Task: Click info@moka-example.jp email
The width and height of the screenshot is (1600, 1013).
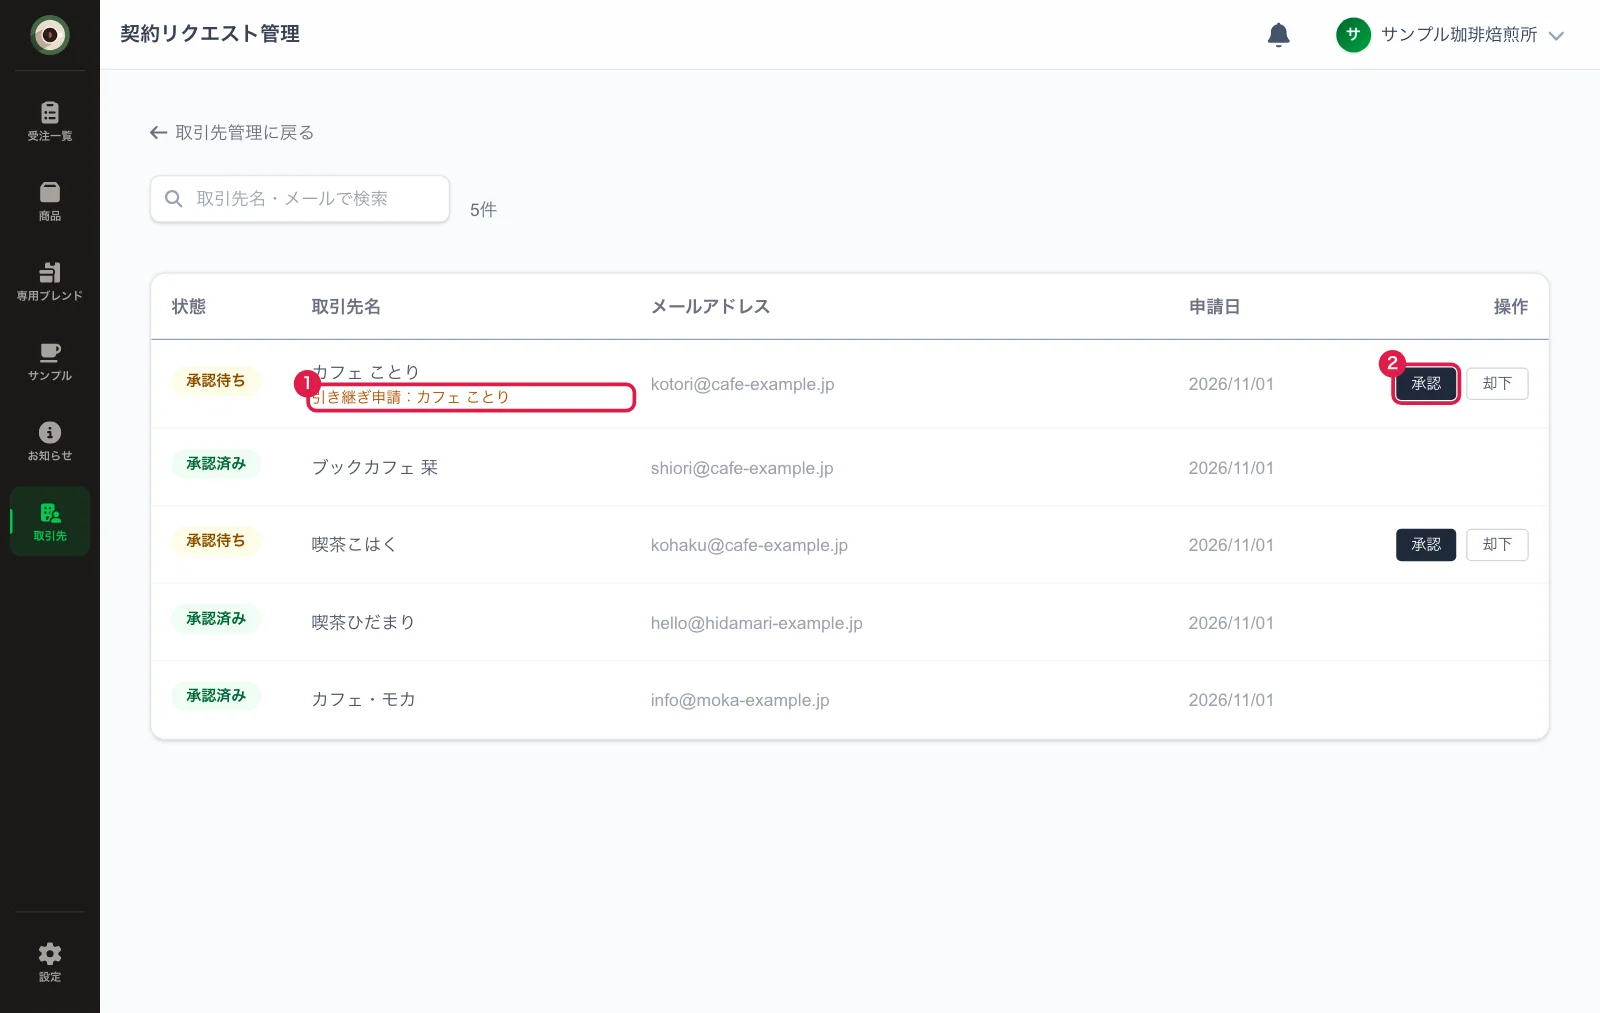Action: coord(740,700)
